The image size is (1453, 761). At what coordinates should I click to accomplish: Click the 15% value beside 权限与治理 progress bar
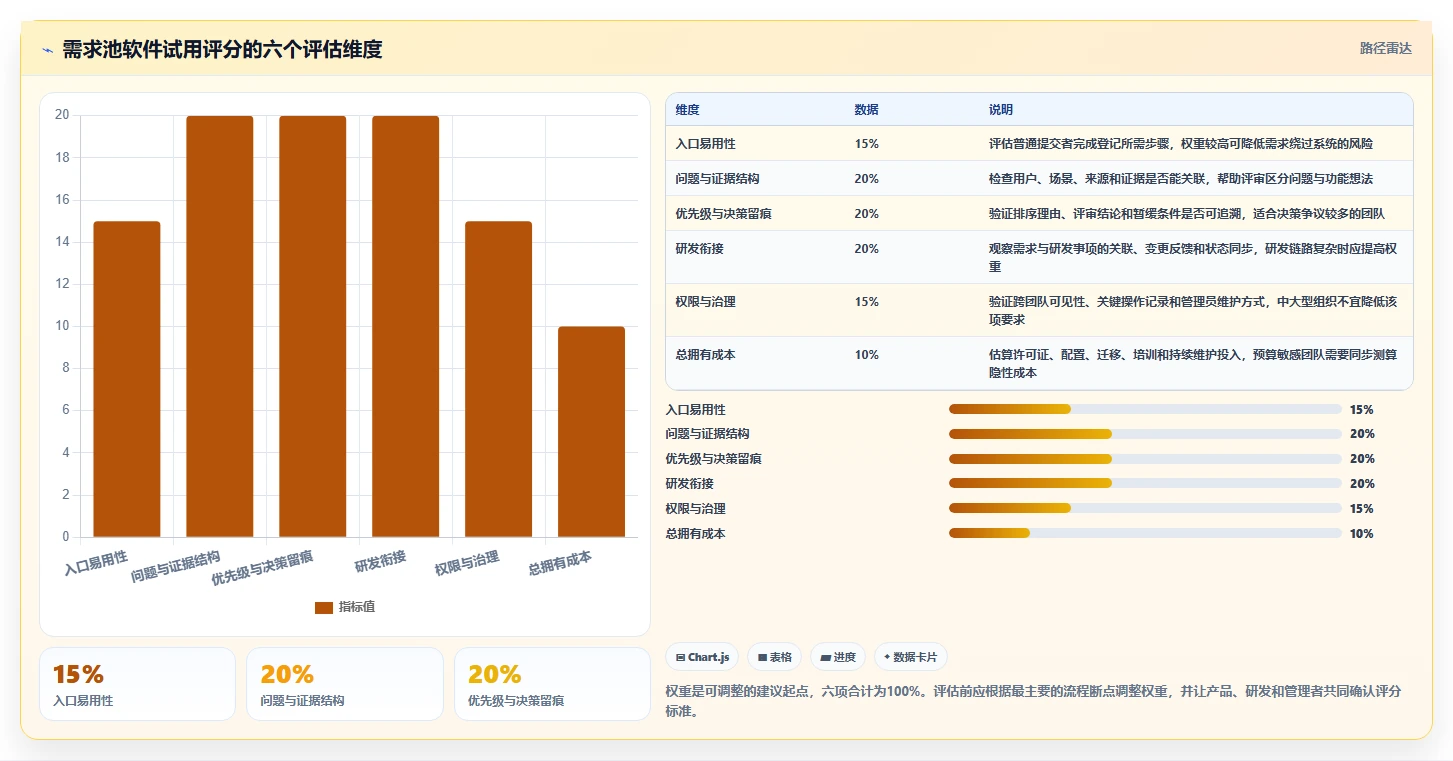(1362, 509)
